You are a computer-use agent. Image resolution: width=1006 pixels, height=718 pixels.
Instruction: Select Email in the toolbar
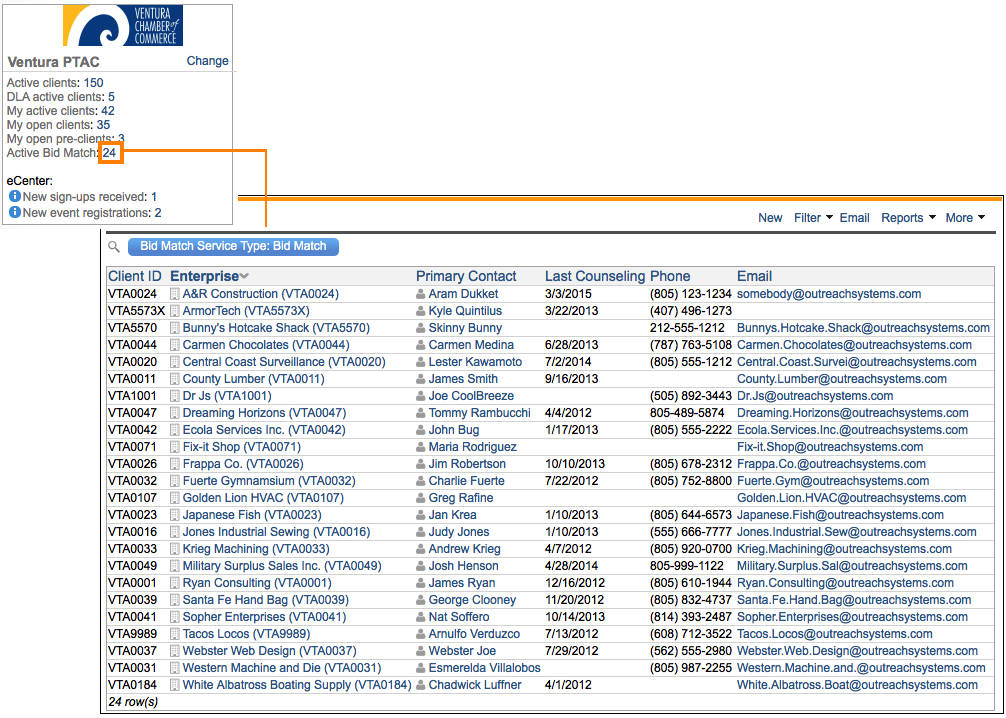coord(854,218)
